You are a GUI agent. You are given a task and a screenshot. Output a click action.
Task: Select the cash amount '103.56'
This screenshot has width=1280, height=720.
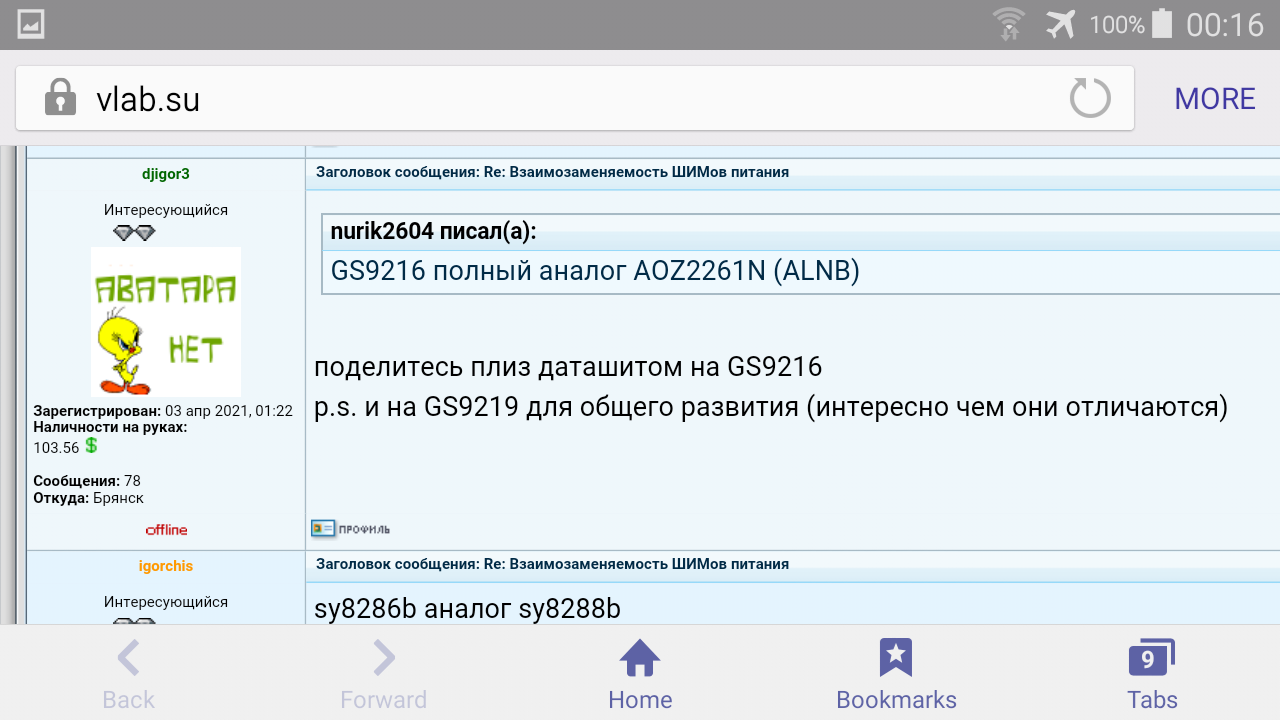(x=56, y=448)
